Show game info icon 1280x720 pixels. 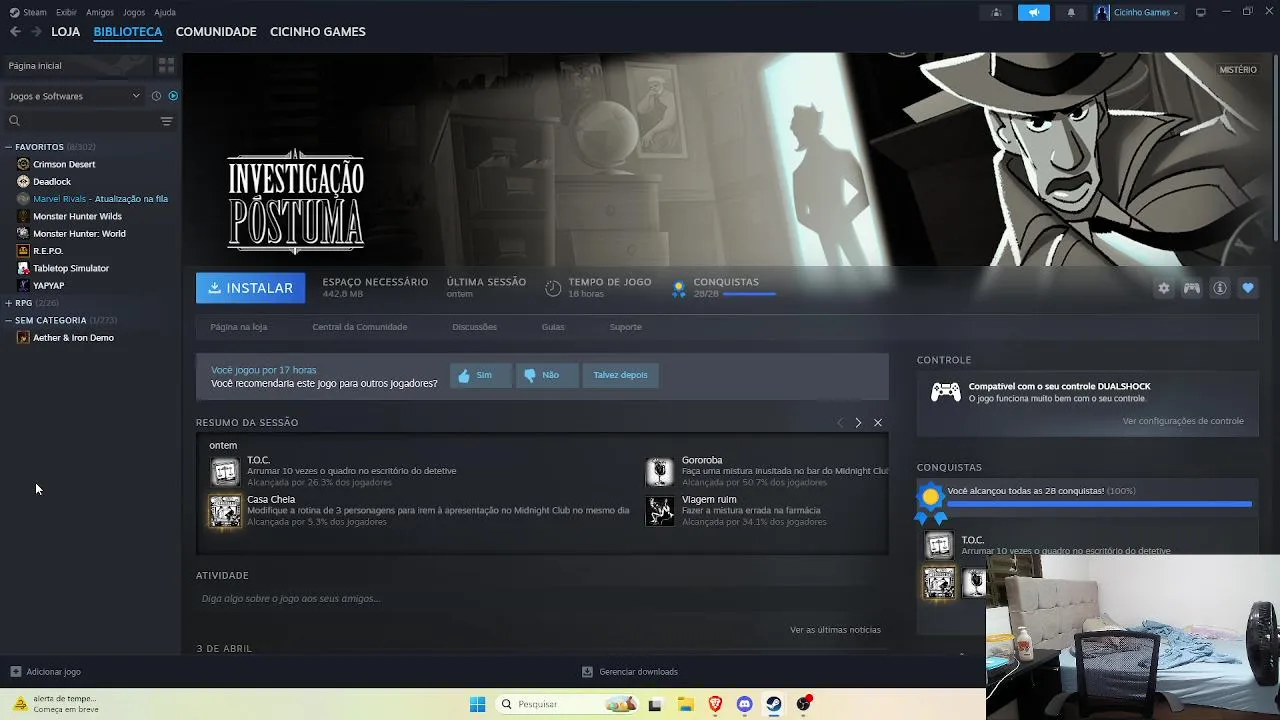(x=1219, y=288)
